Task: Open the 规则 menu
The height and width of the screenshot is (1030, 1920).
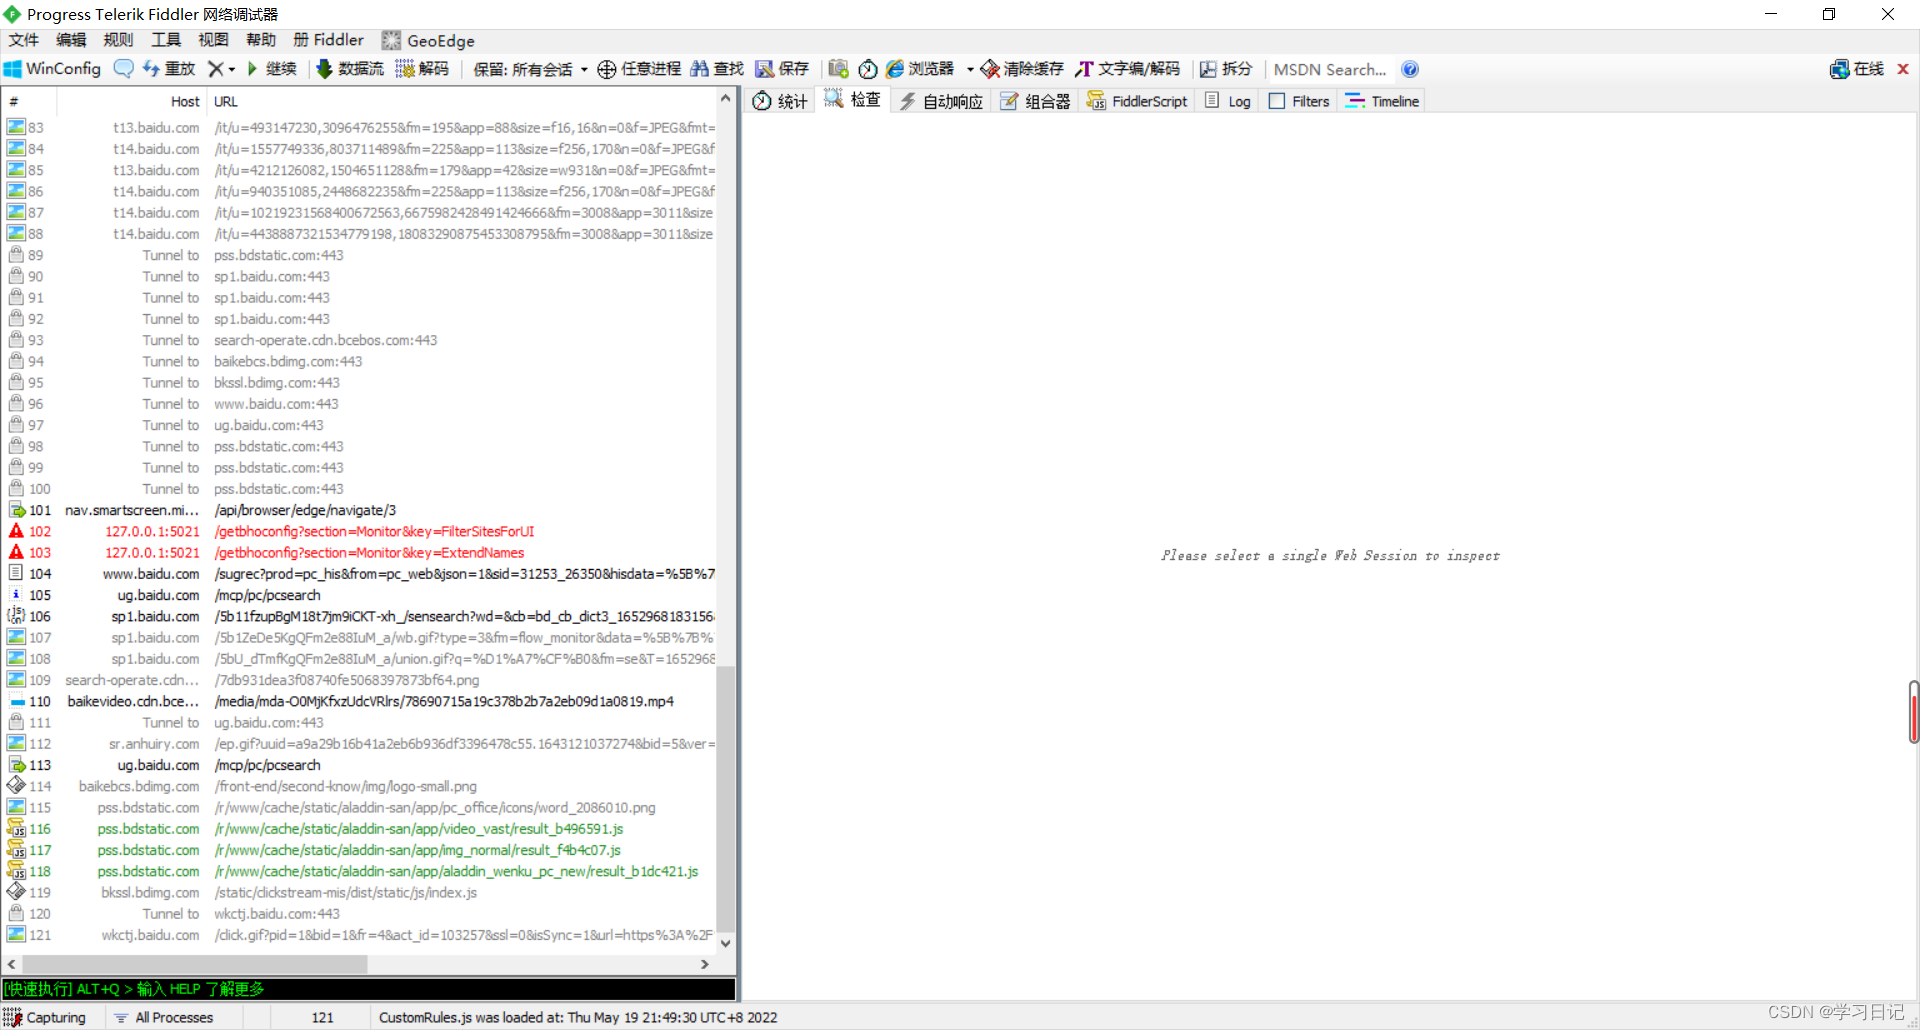Action: (118, 40)
